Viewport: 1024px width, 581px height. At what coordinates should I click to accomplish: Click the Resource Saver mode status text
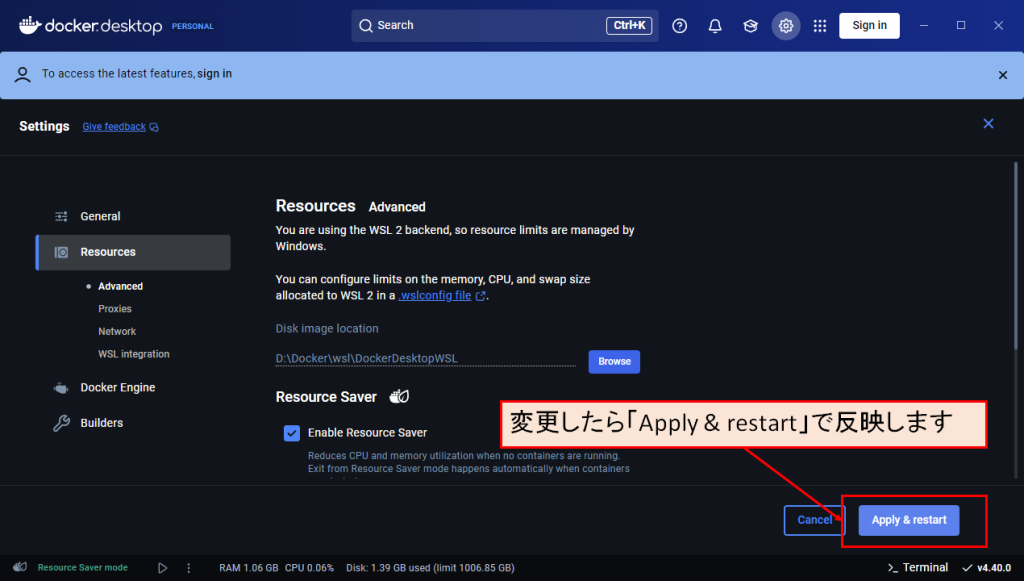(83, 568)
